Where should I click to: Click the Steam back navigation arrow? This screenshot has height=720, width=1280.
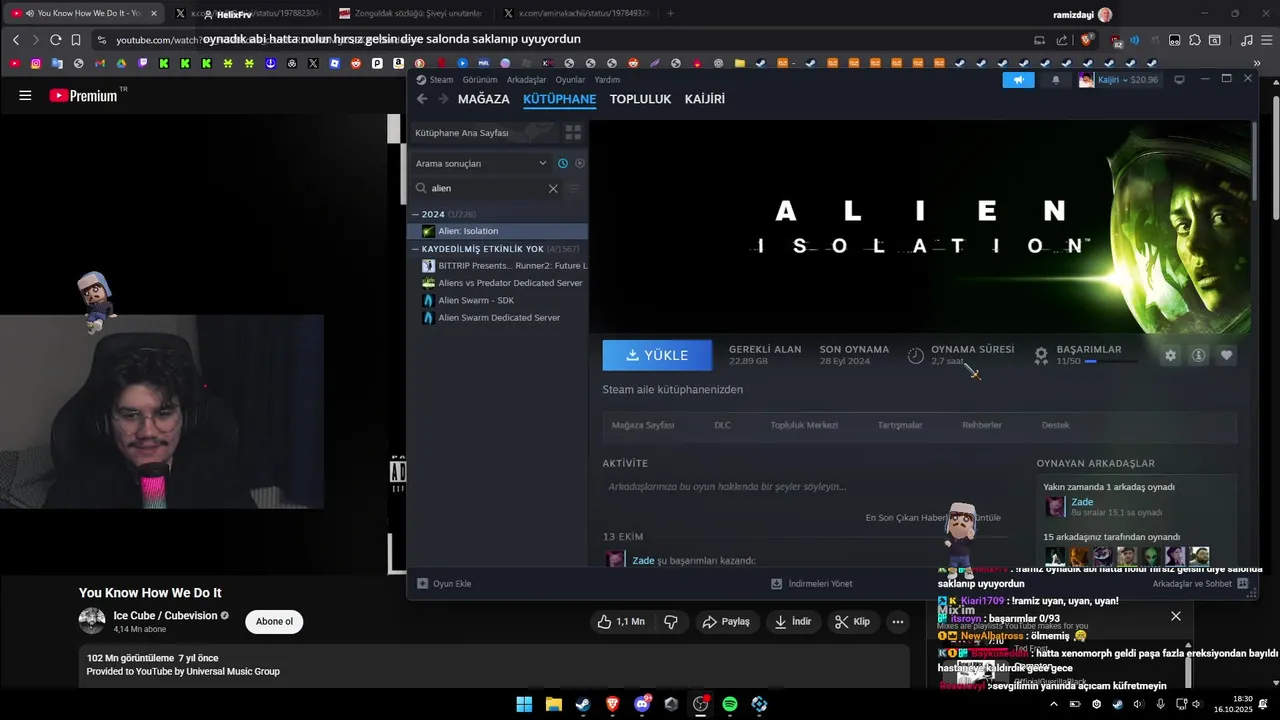[422, 99]
